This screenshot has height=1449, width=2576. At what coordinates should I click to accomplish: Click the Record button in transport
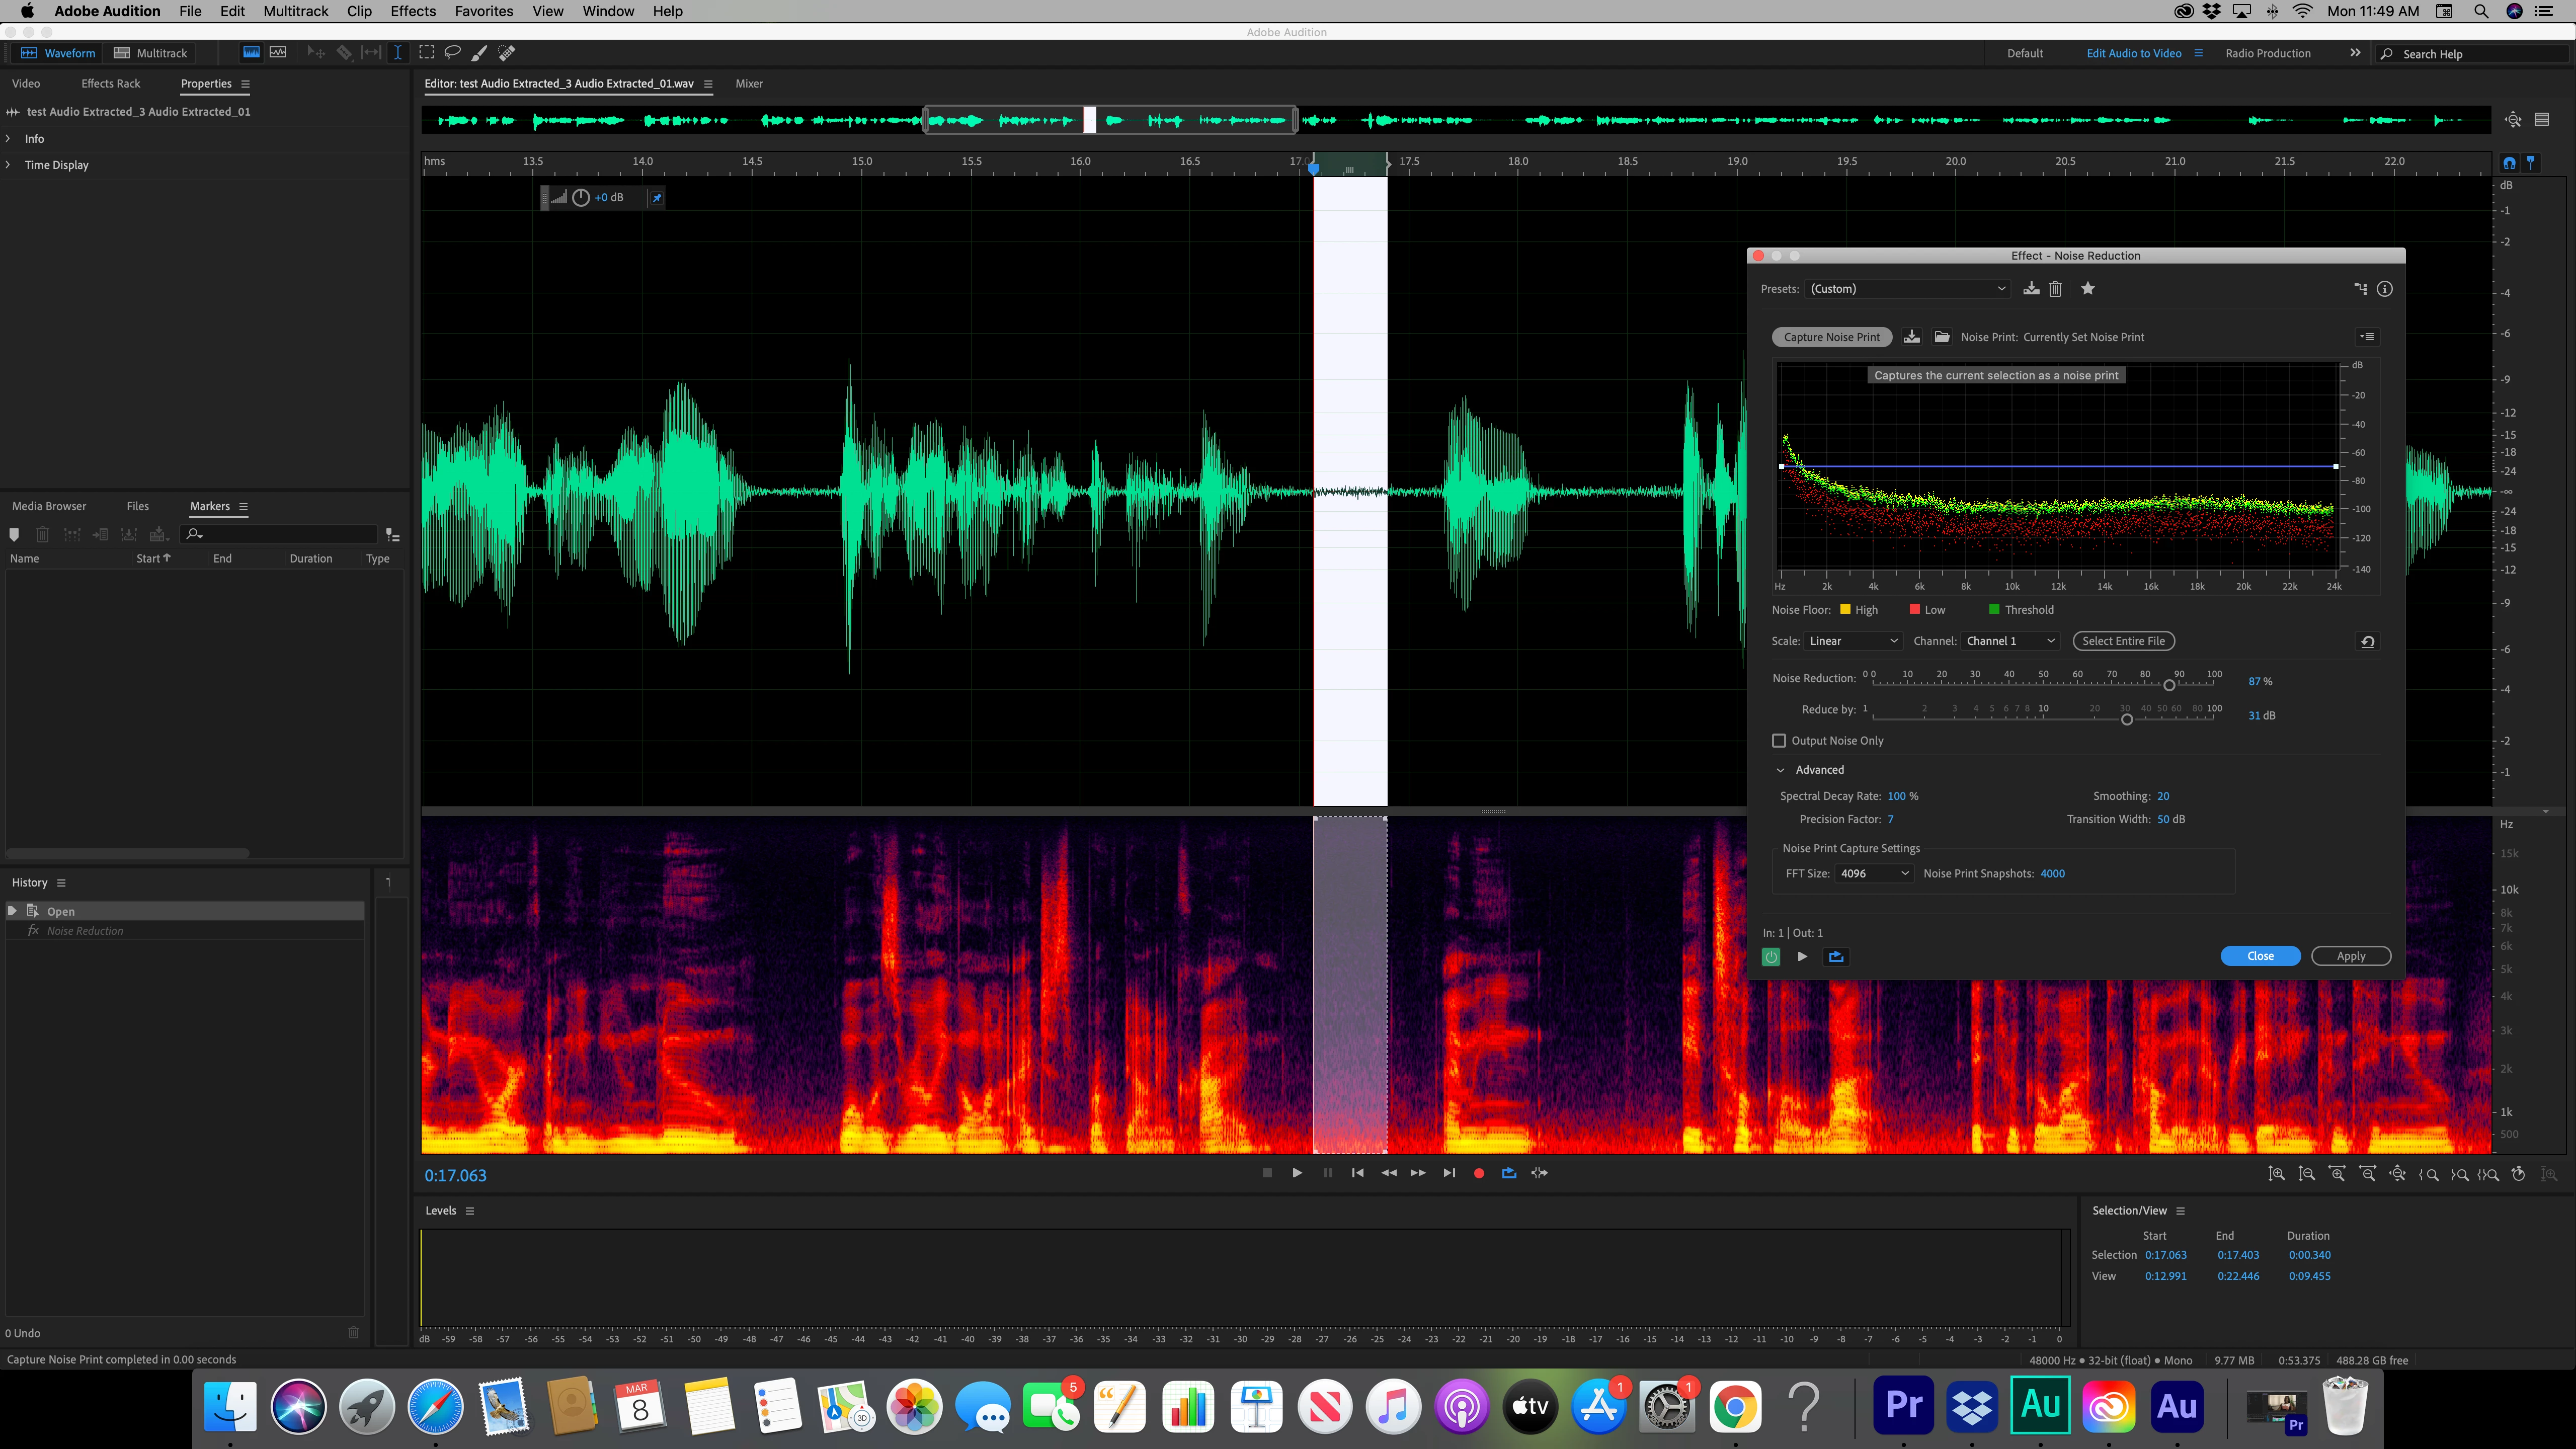tap(1479, 1173)
